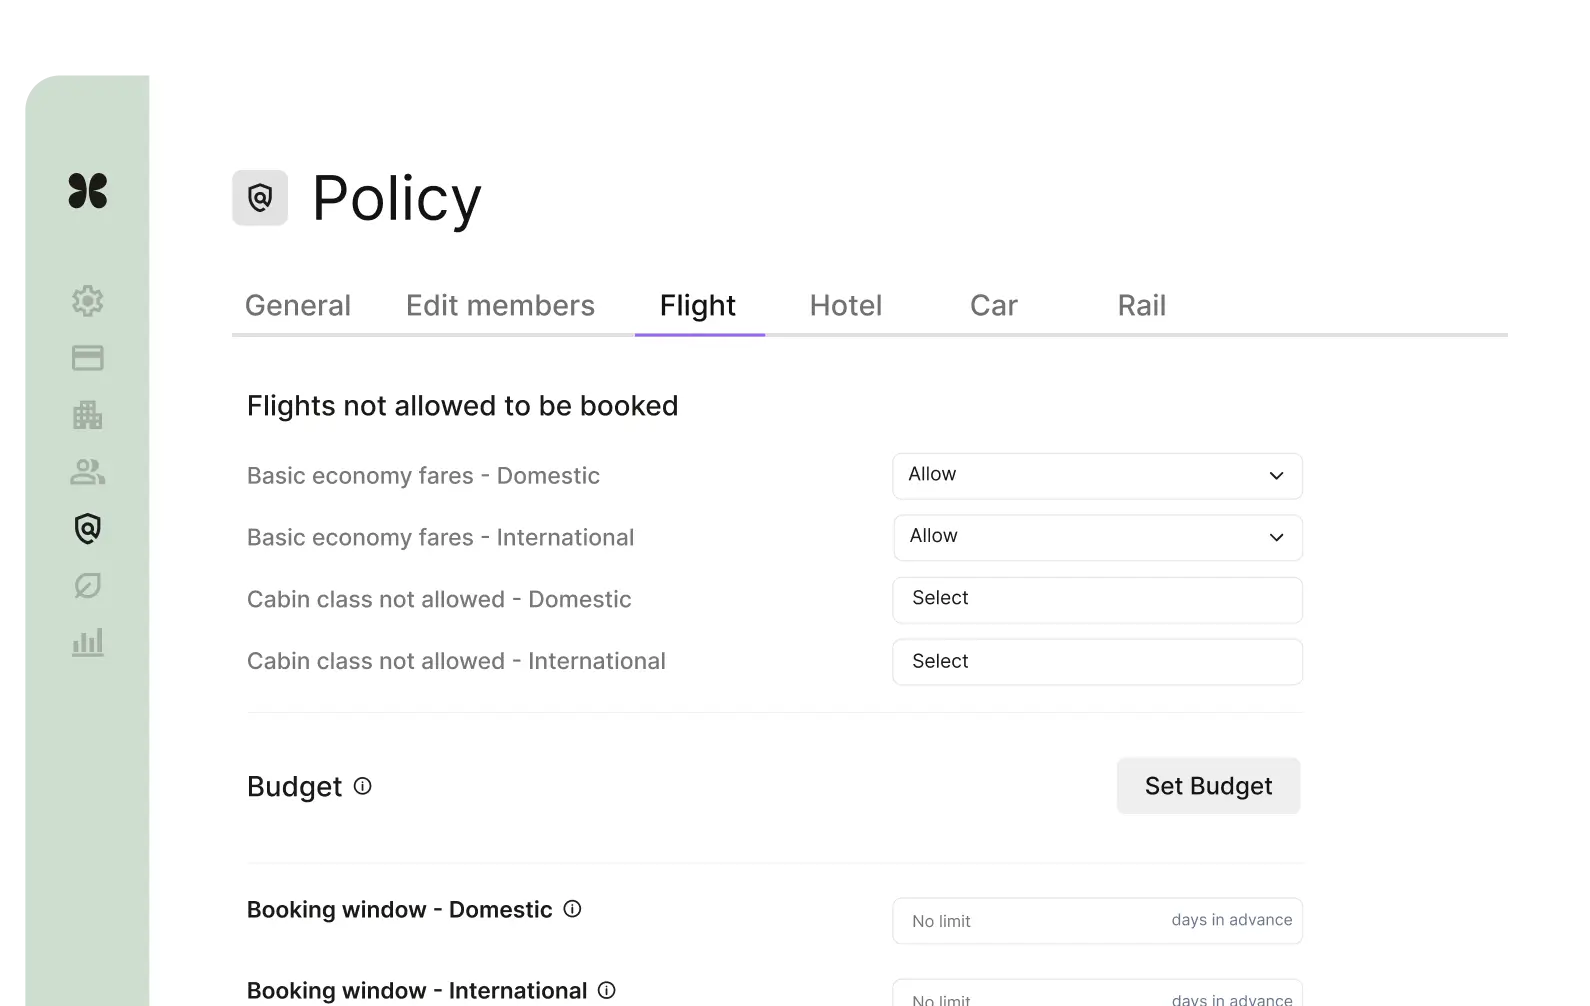Show info icon for Booking window - International
The height and width of the screenshot is (1006, 1590).
coord(606,990)
